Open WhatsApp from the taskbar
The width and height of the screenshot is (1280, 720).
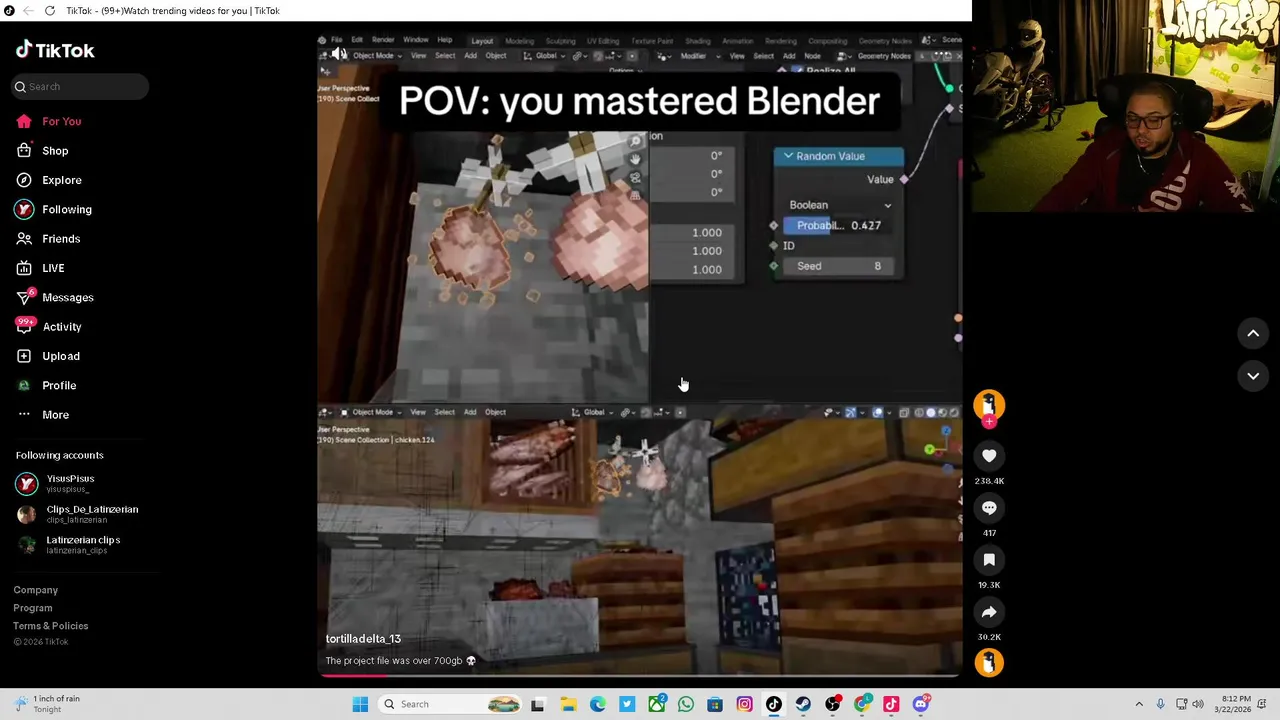[x=686, y=704]
